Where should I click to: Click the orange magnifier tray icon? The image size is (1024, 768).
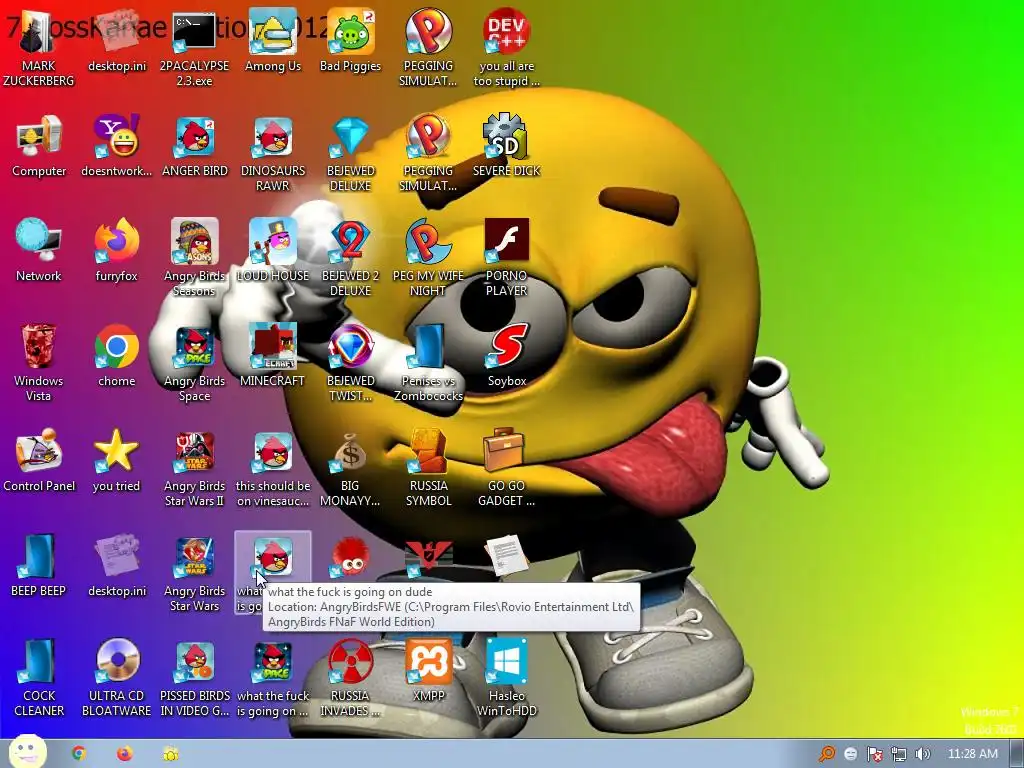pyautogui.click(x=827, y=754)
